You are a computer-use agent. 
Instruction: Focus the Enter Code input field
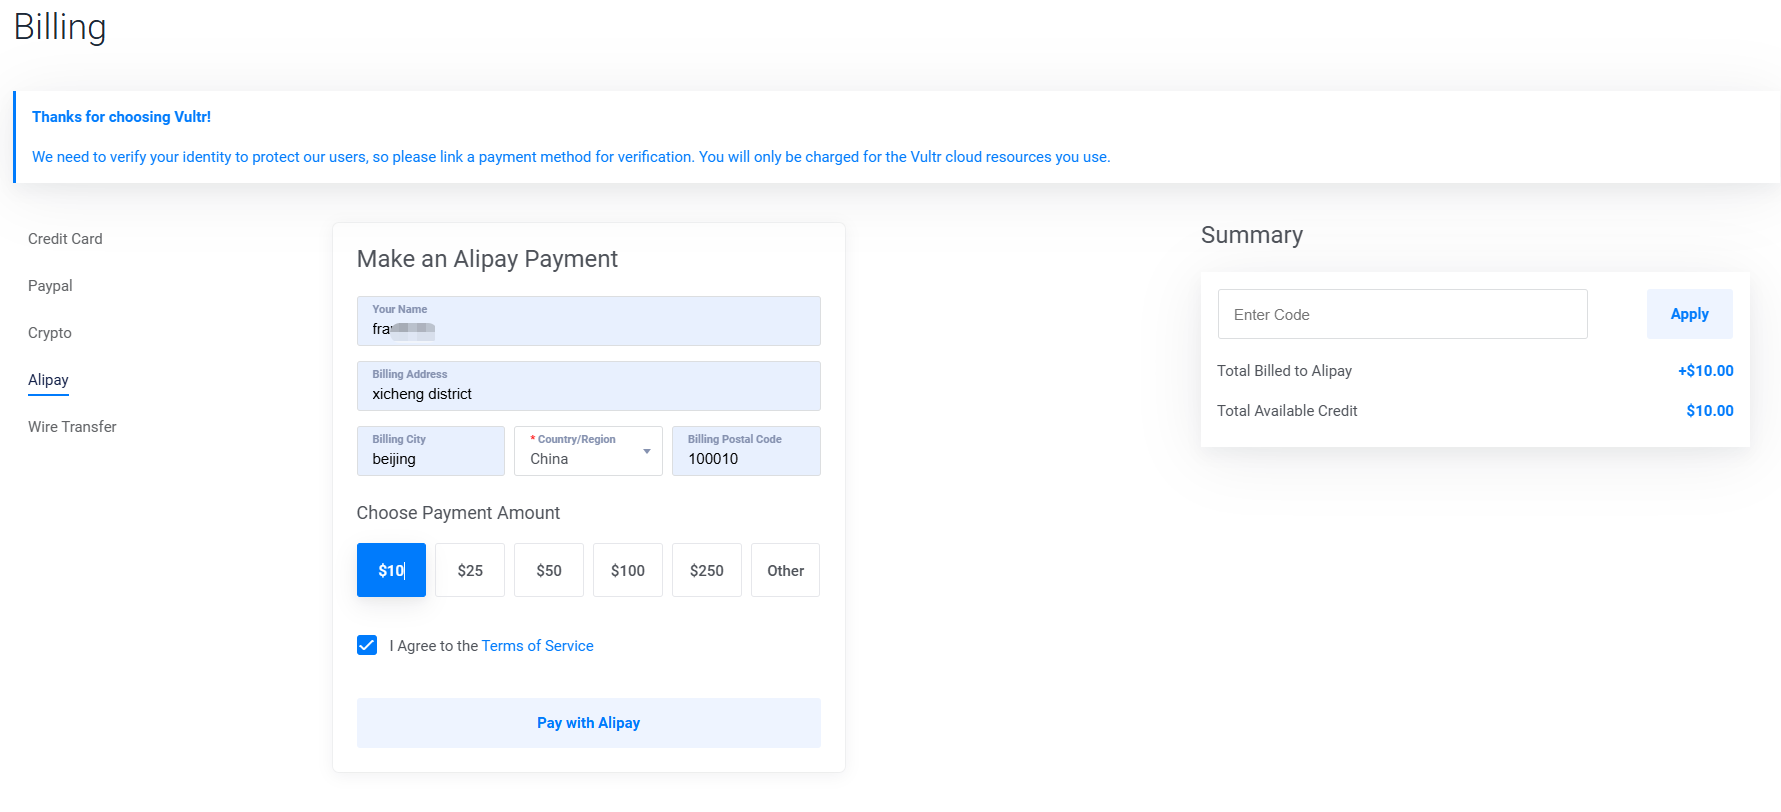1402,314
